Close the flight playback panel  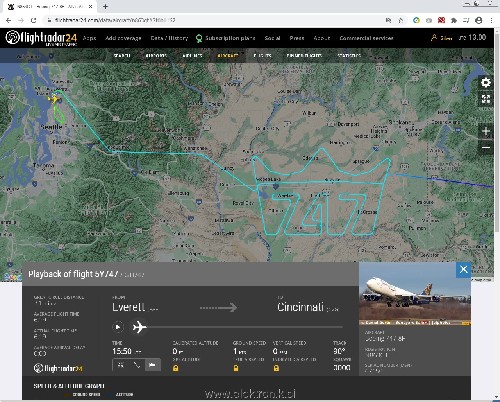(463, 269)
